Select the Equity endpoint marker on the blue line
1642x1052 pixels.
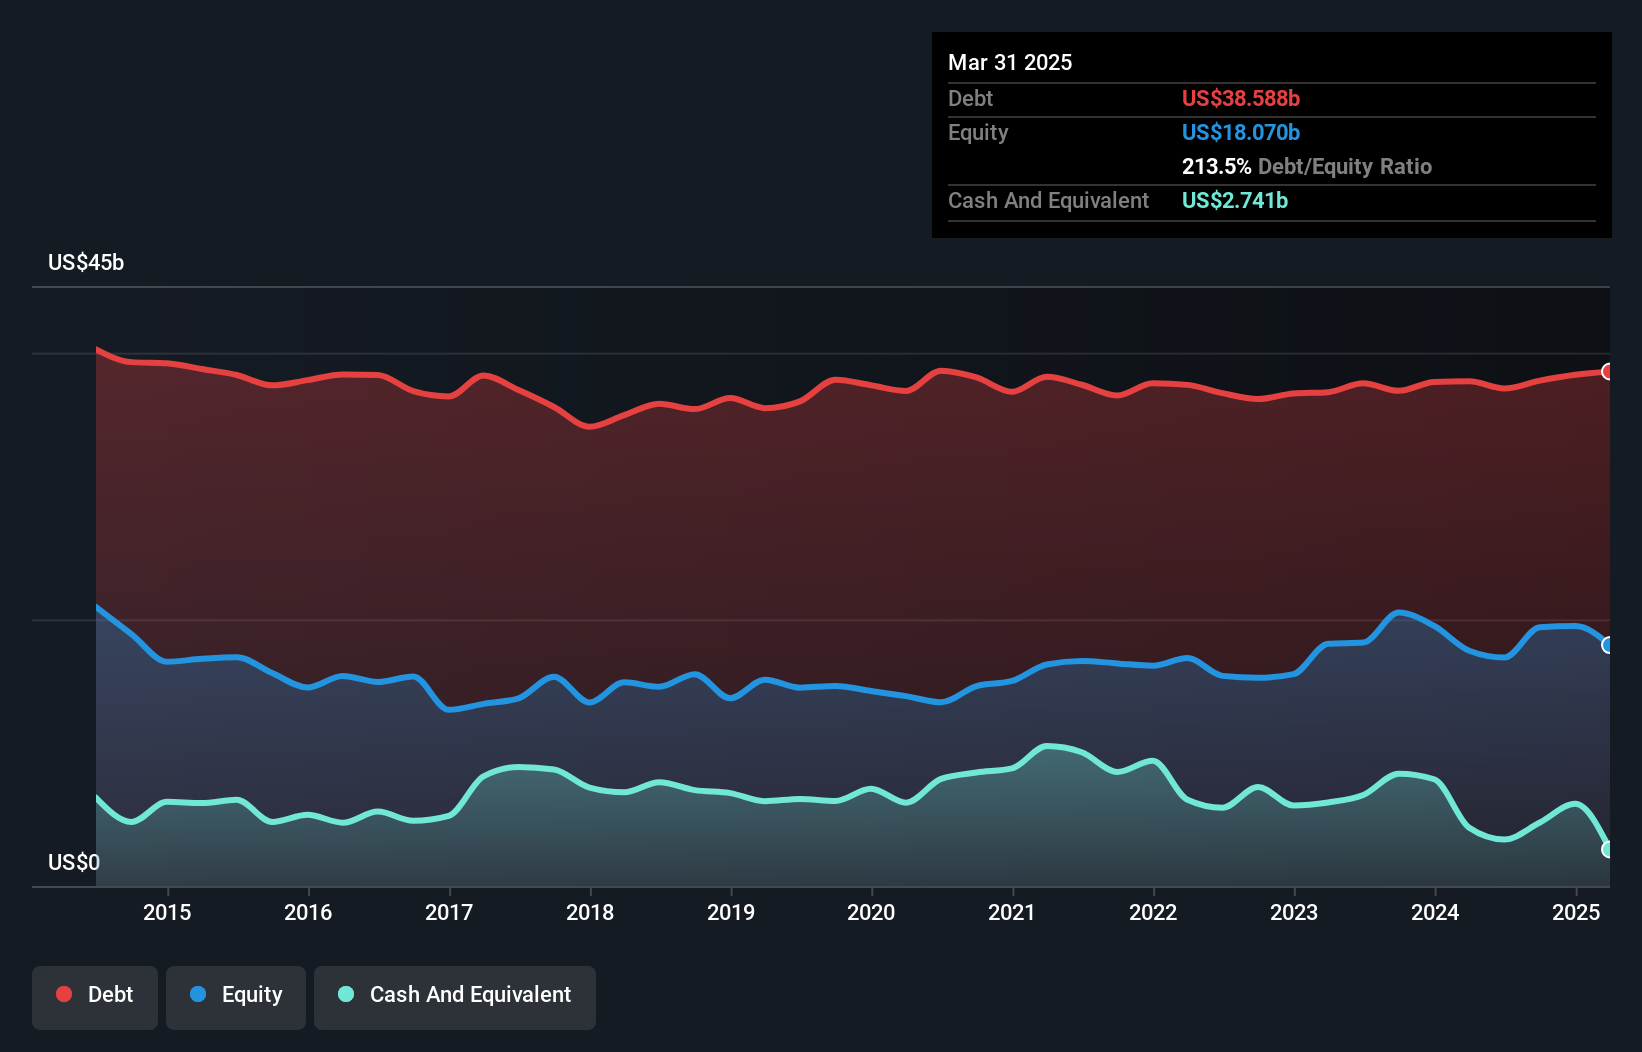coord(1608,645)
